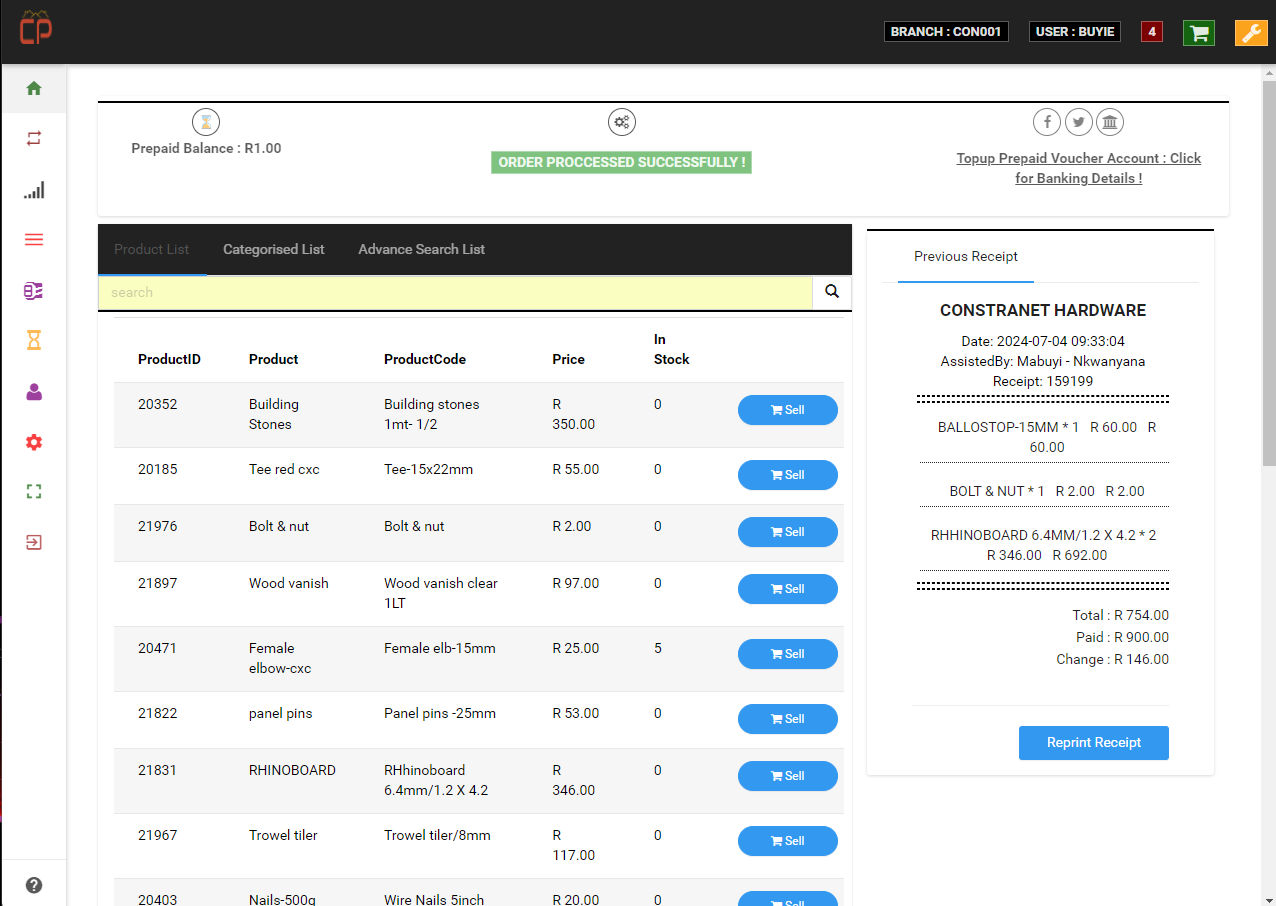Select the Previous Receipt tab
This screenshot has width=1276, height=906.
click(965, 256)
